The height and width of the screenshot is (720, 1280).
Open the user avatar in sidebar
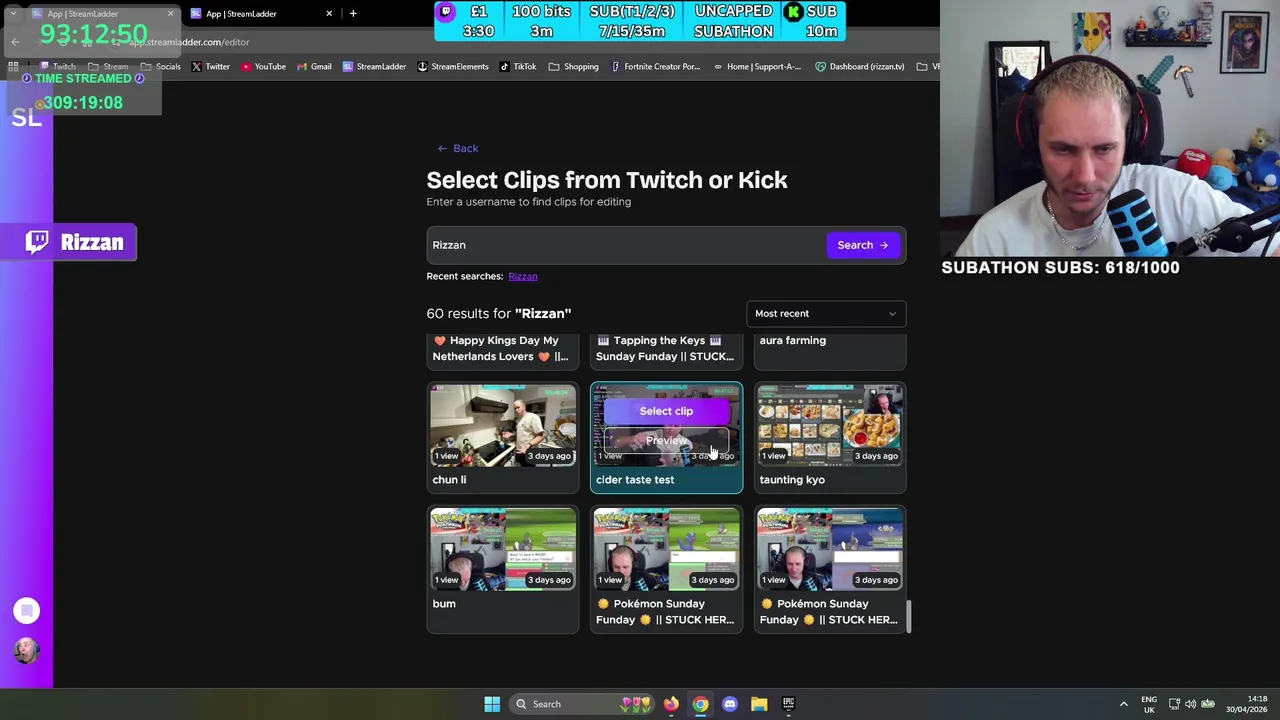(26, 650)
